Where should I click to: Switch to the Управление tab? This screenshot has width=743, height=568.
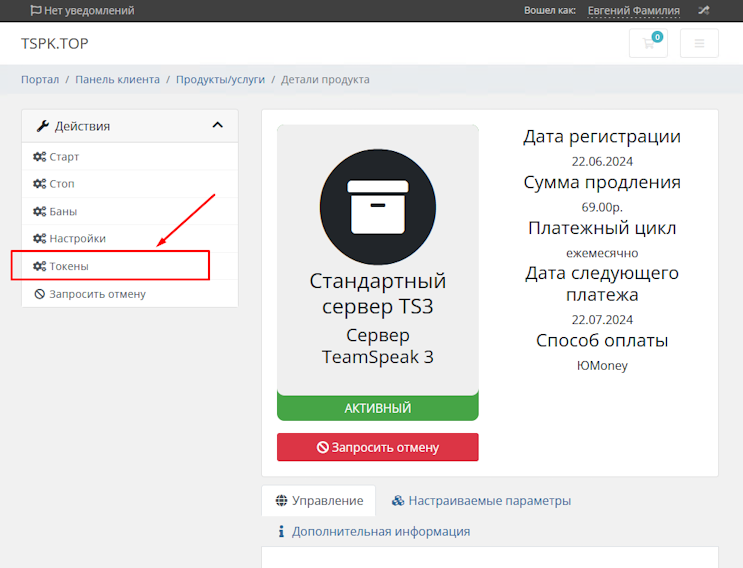click(319, 501)
